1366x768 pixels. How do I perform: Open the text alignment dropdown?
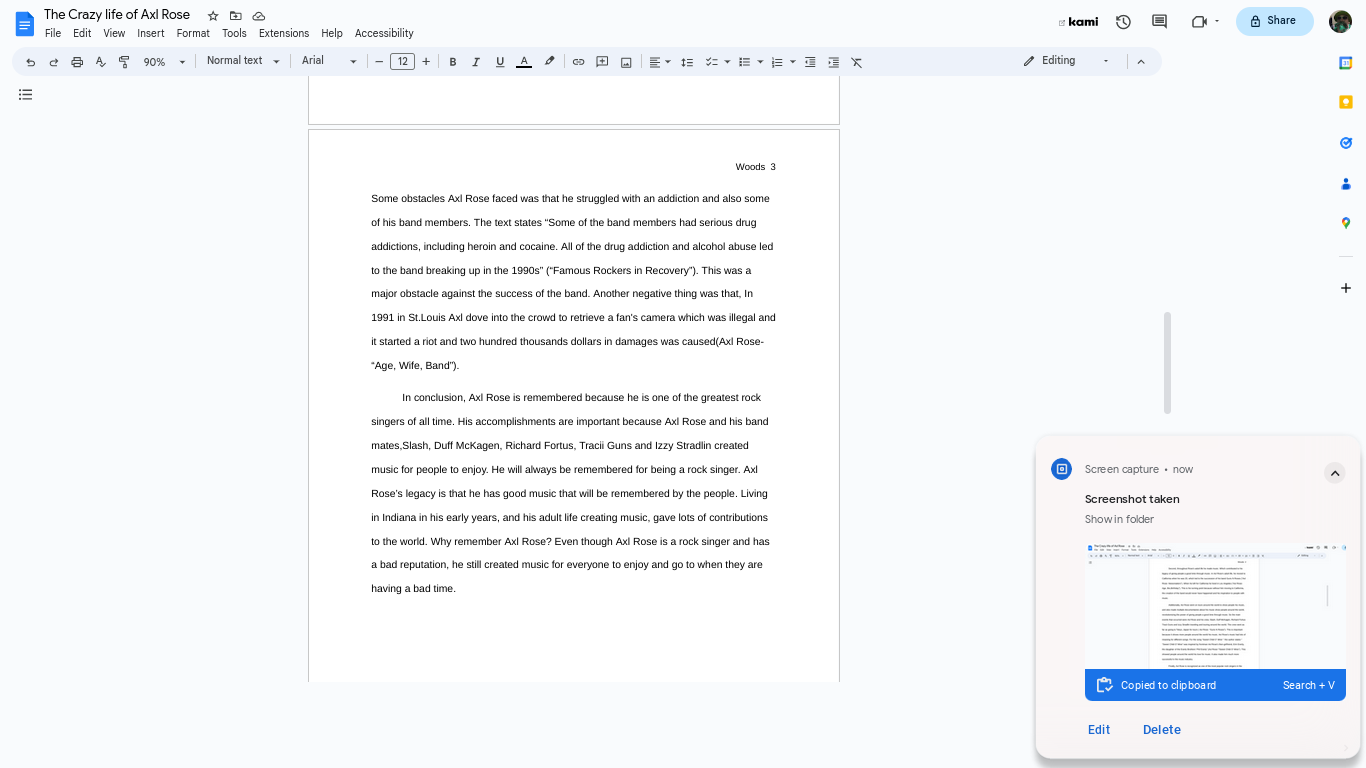tap(660, 62)
